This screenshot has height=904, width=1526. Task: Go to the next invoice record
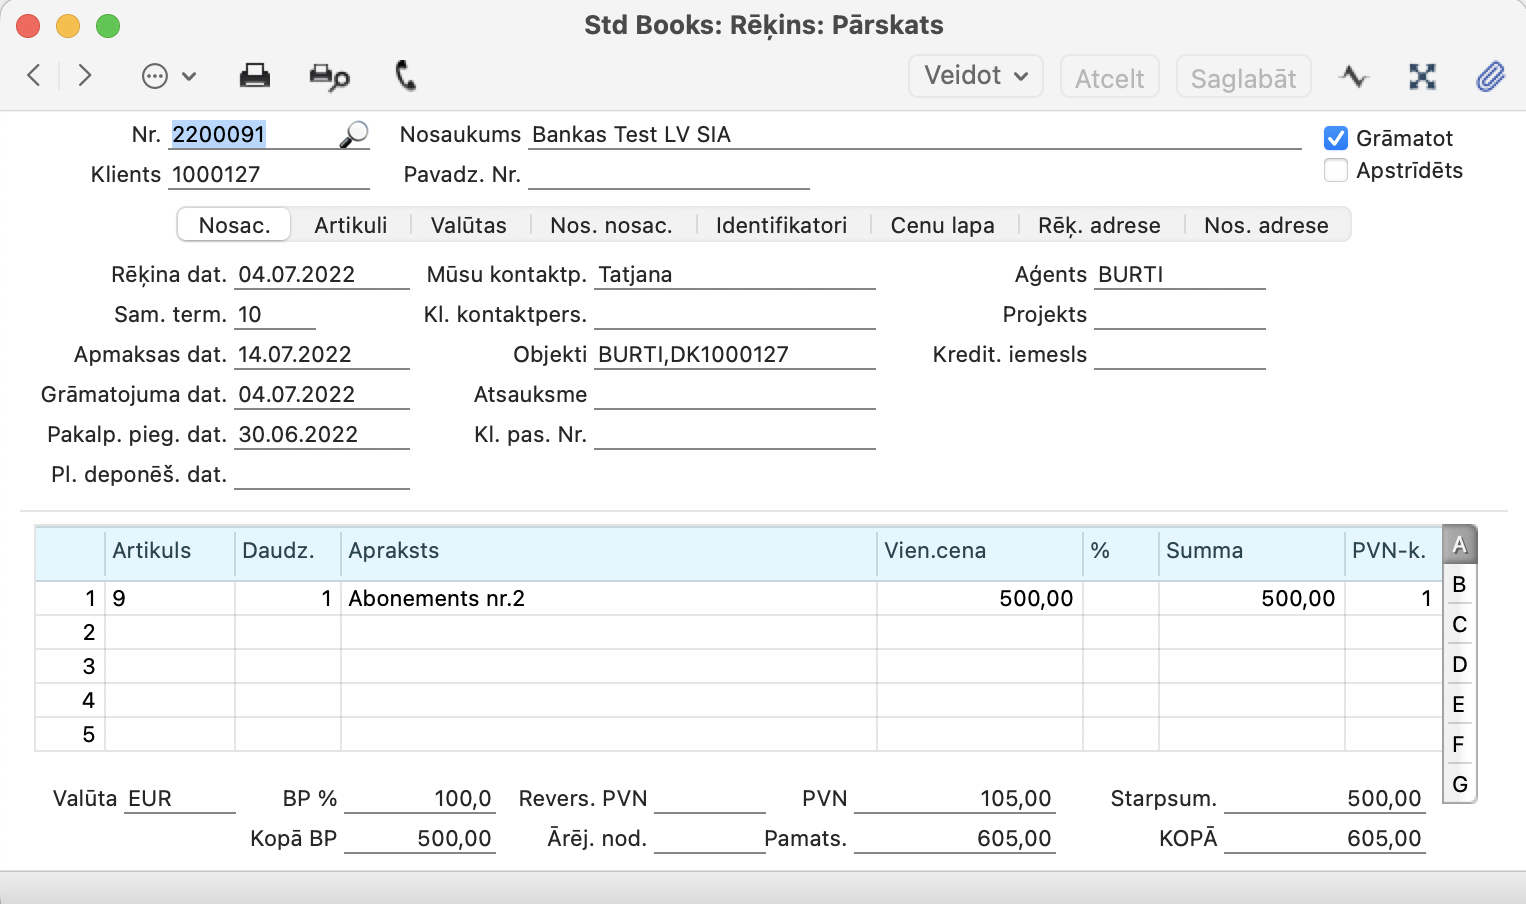85,76
